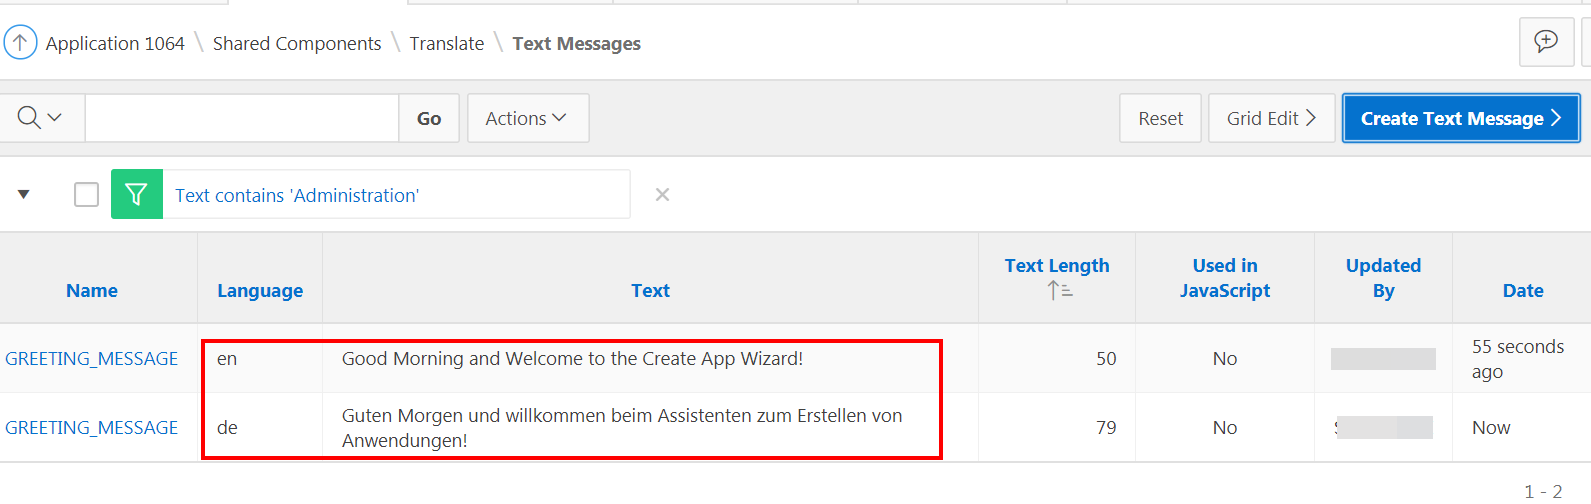Collapse the filter settings triangle
This screenshot has width=1591, height=504.
(x=24, y=195)
